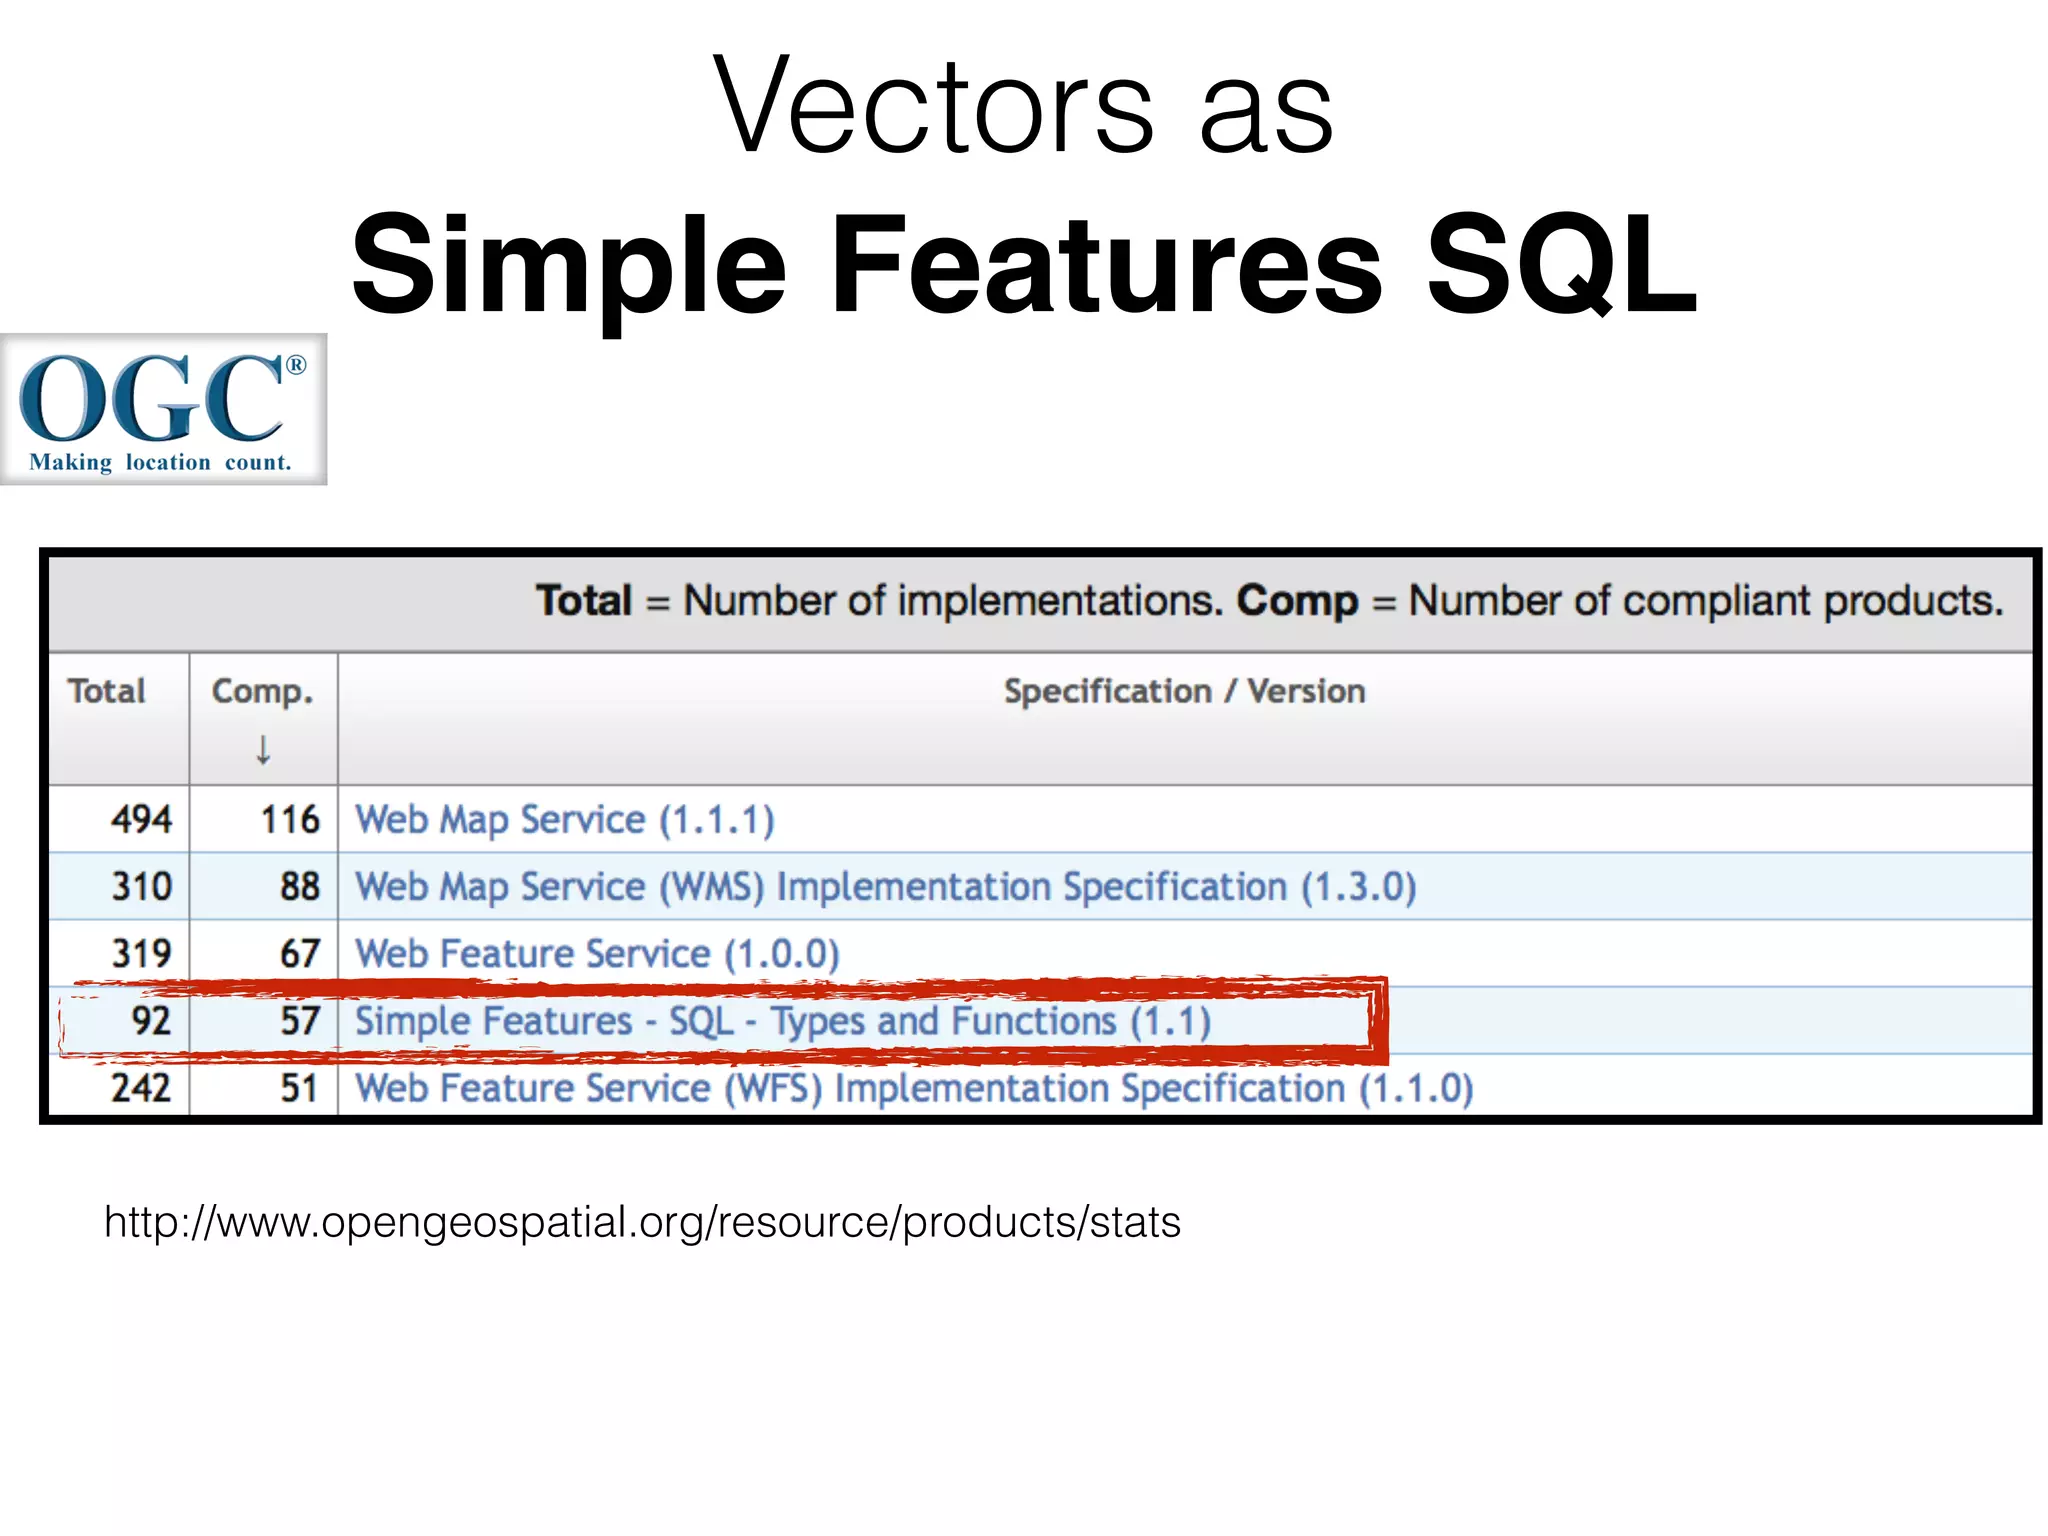Select the Comp. value 116
Viewport: 2048px width, 1536px height.
point(290,820)
